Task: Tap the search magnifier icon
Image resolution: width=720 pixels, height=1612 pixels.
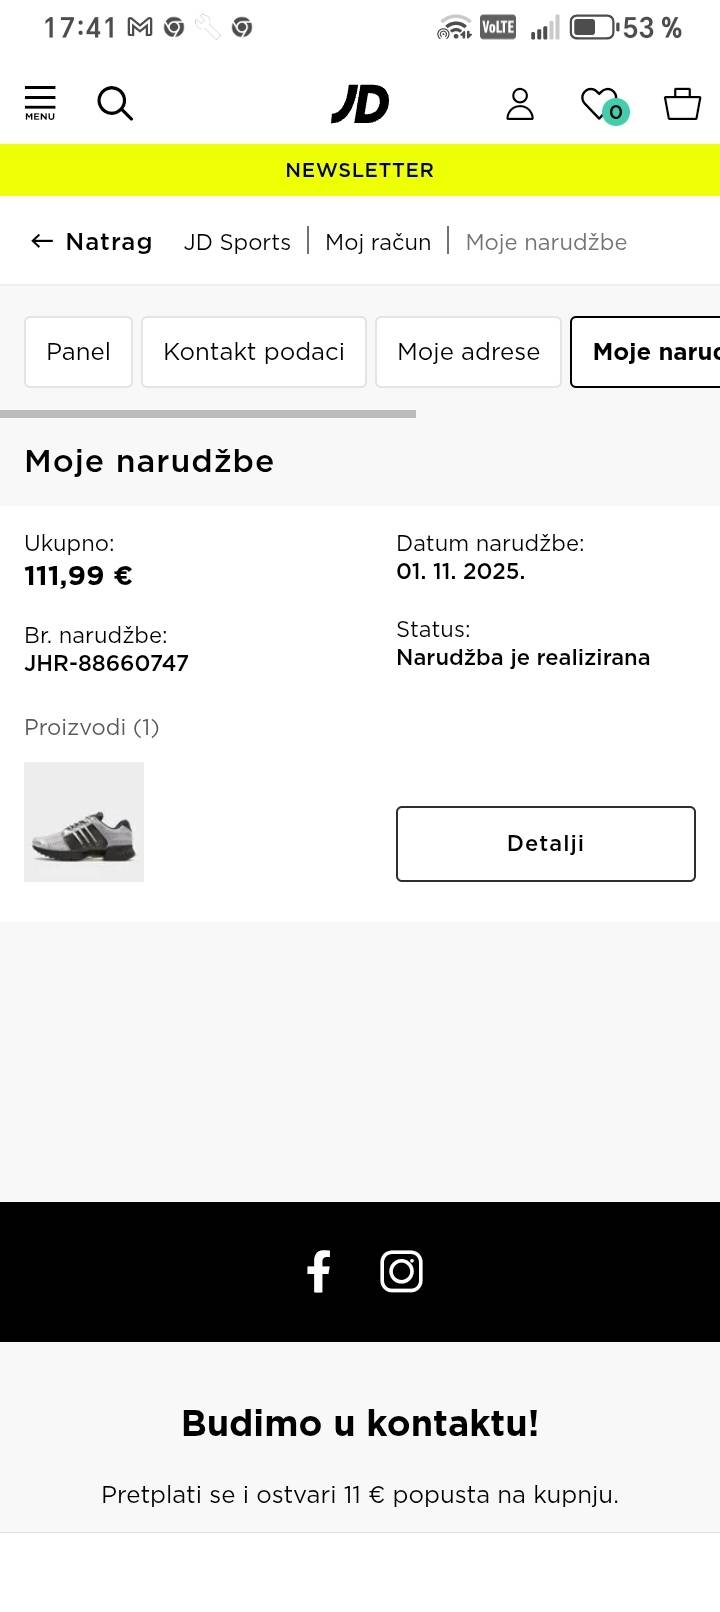Action: [x=115, y=103]
